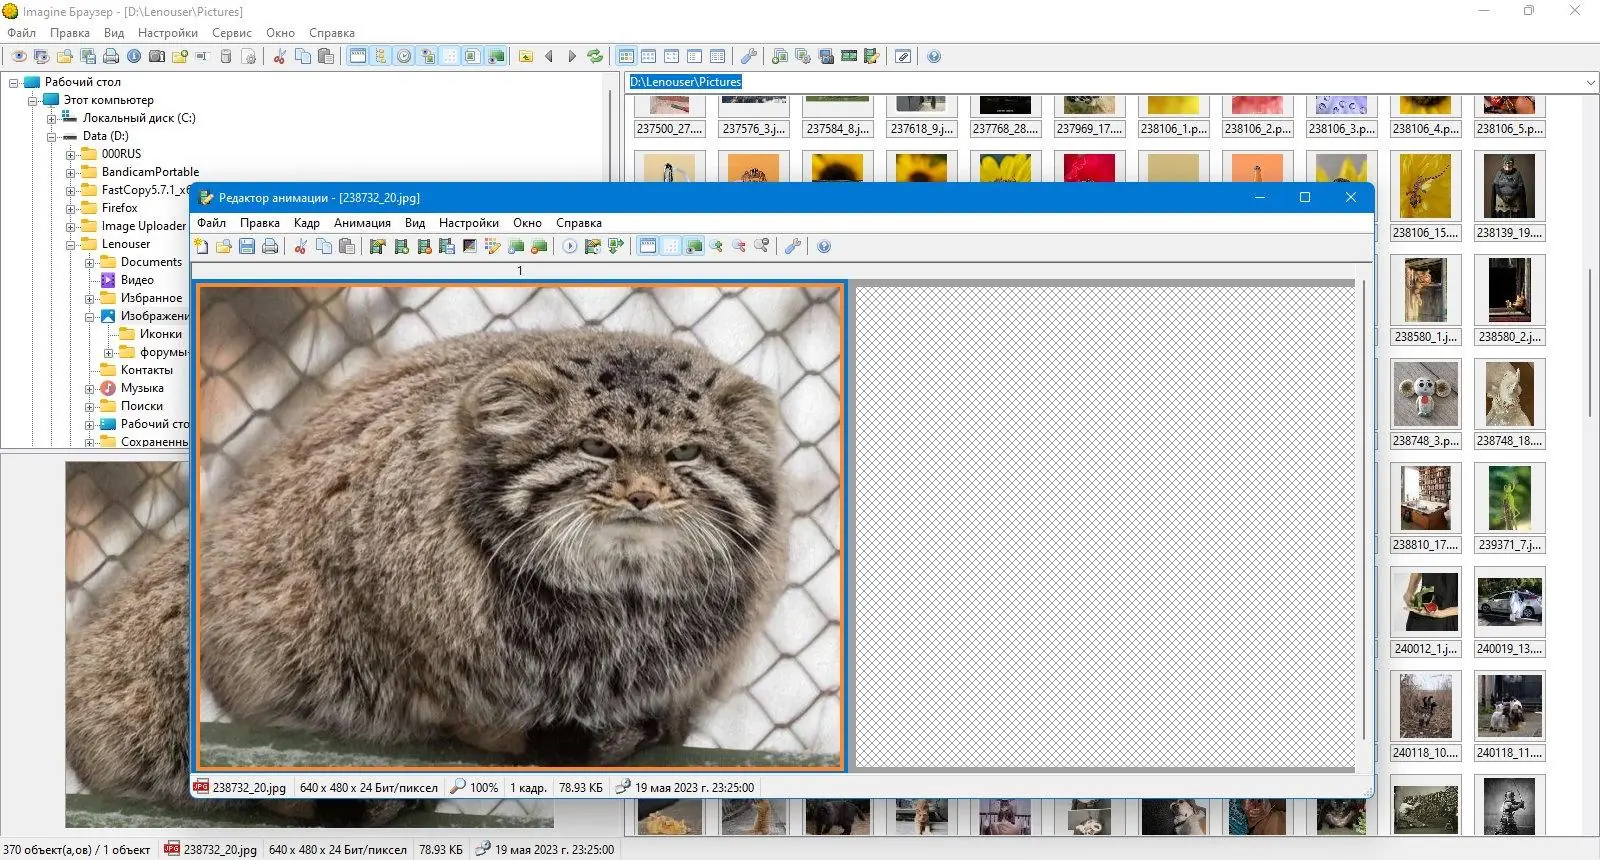The height and width of the screenshot is (860, 1600).
Task: Click the wrench Options icon in browser toolbar
Action: (x=748, y=56)
